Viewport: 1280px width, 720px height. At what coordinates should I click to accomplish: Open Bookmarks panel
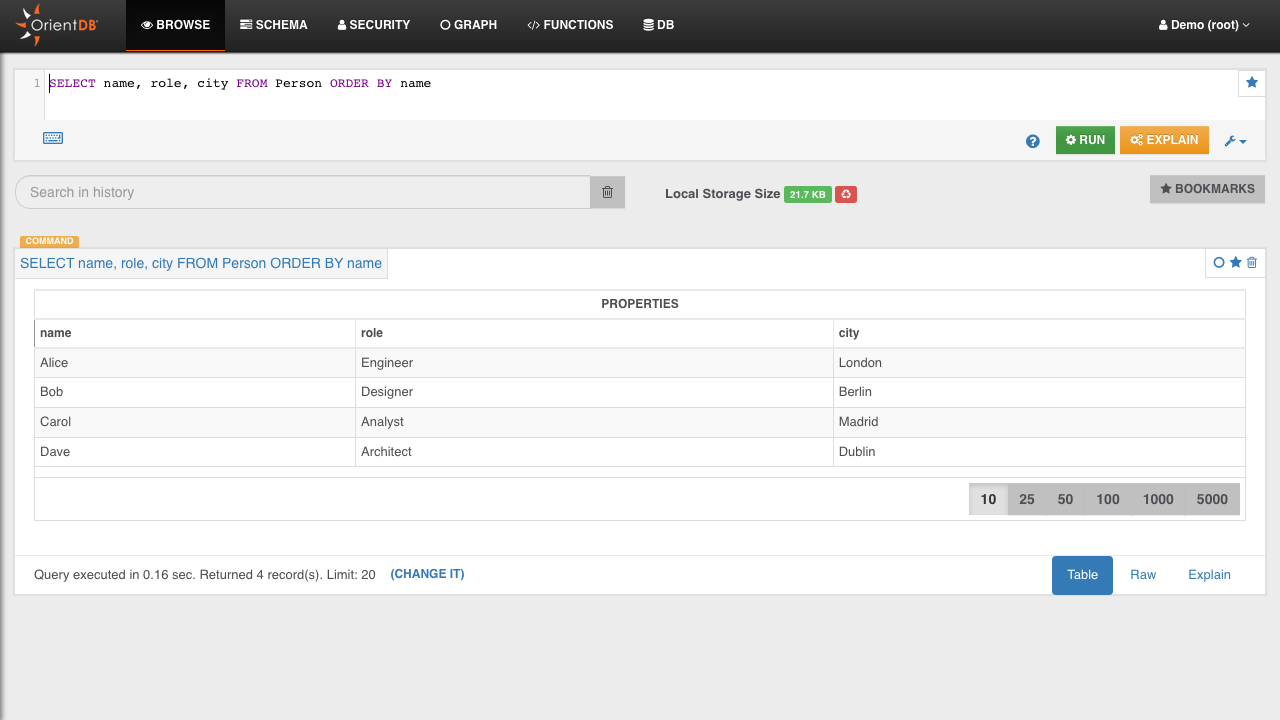[1207, 189]
